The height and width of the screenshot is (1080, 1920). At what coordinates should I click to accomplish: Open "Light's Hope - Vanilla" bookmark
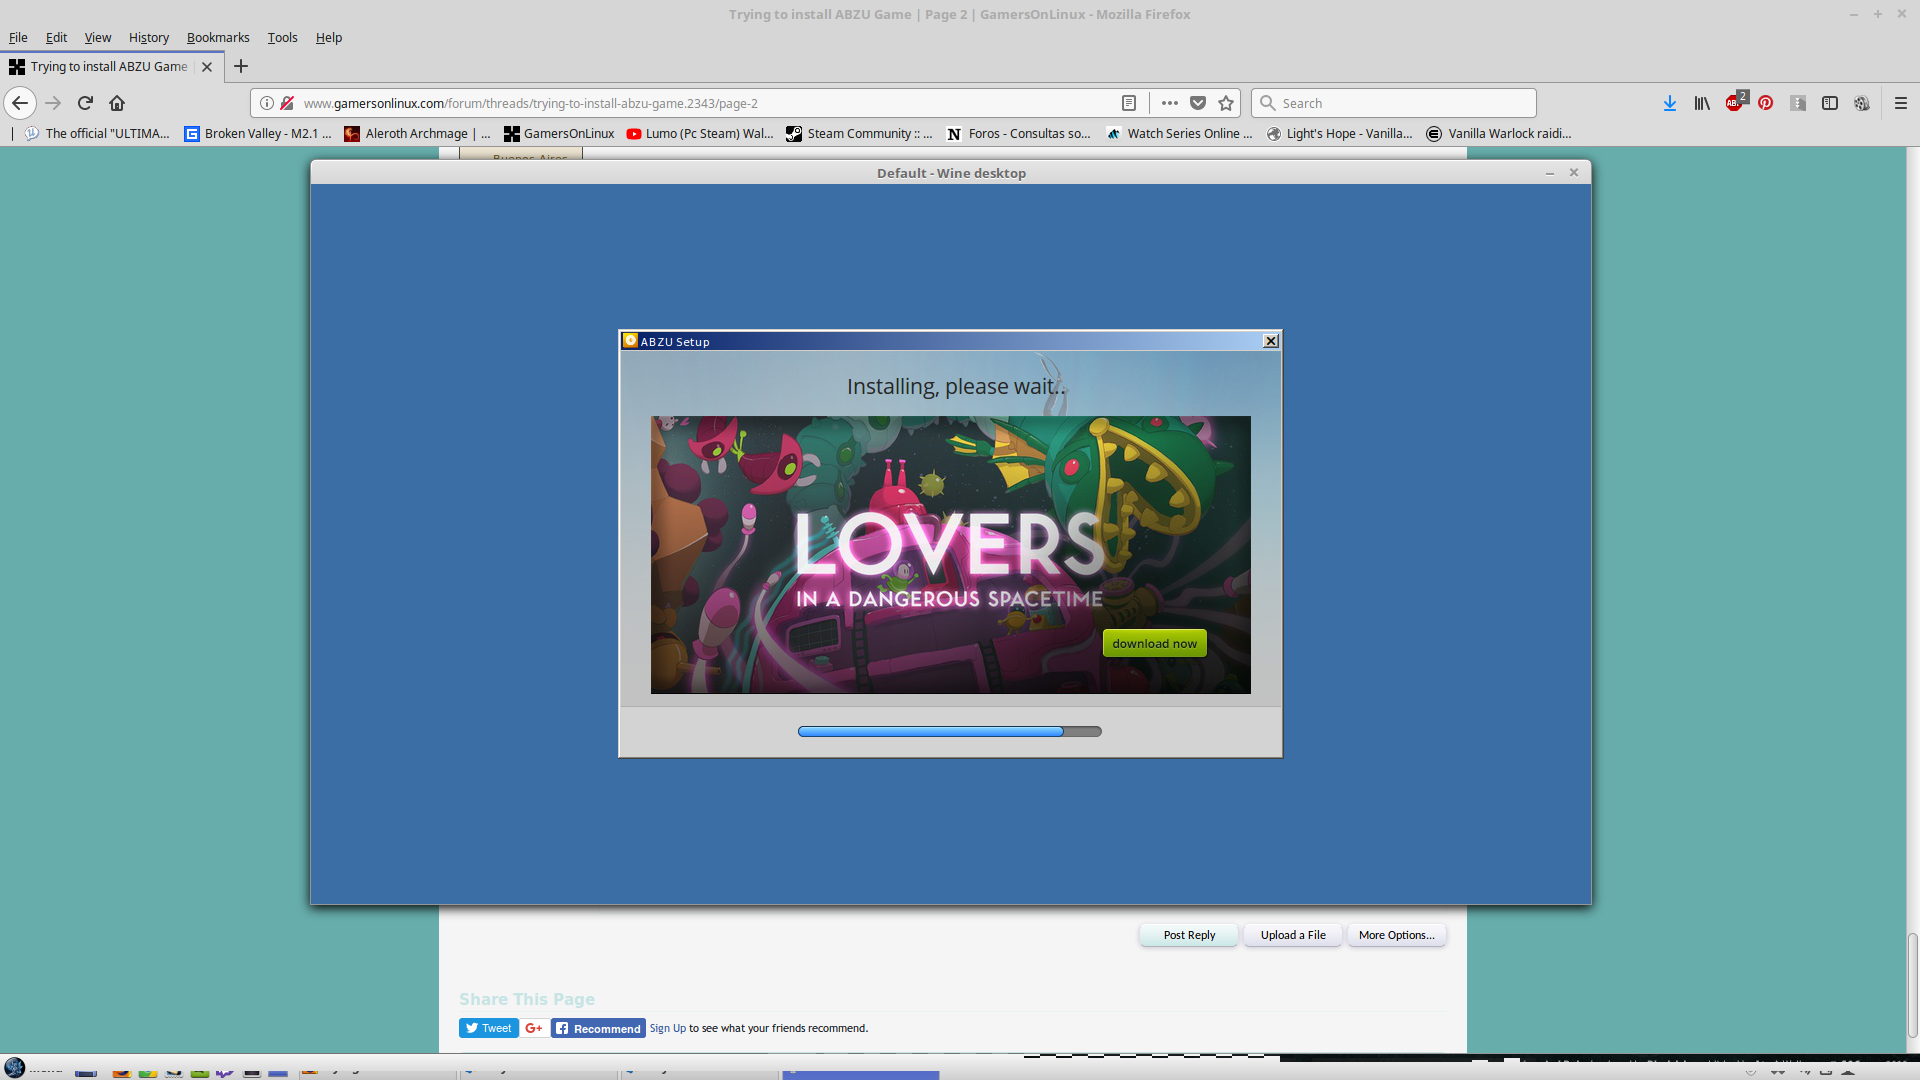(1340, 133)
